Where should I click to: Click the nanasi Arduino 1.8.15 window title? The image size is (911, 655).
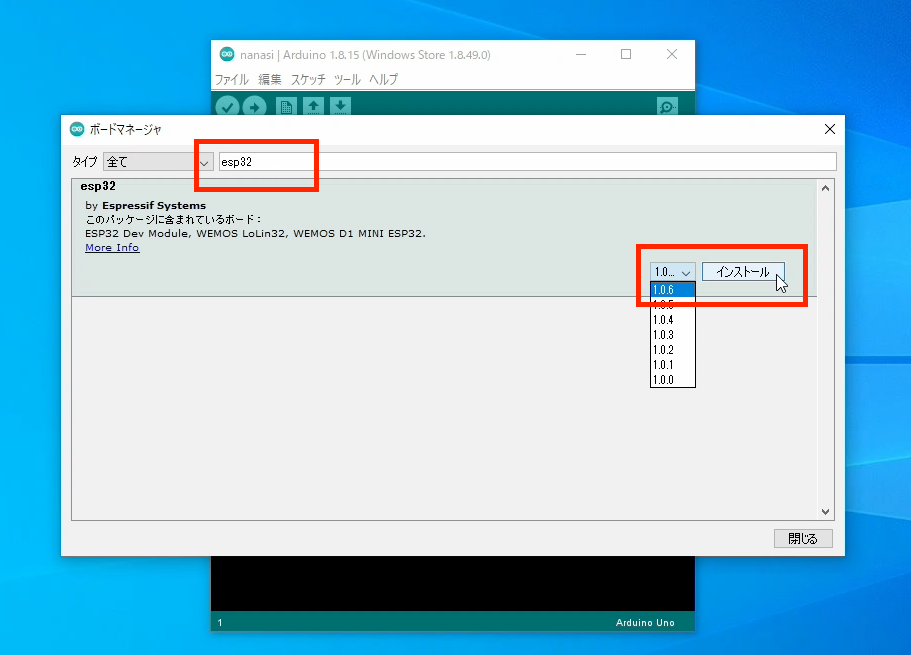[365, 55]
